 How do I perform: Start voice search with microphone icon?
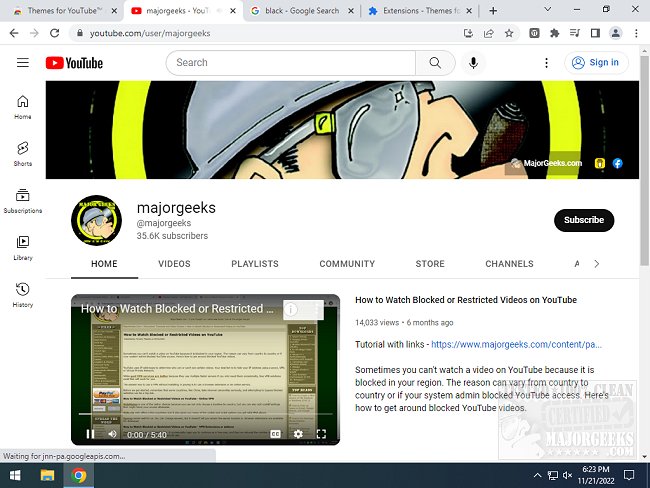click(x=473, y=63)
